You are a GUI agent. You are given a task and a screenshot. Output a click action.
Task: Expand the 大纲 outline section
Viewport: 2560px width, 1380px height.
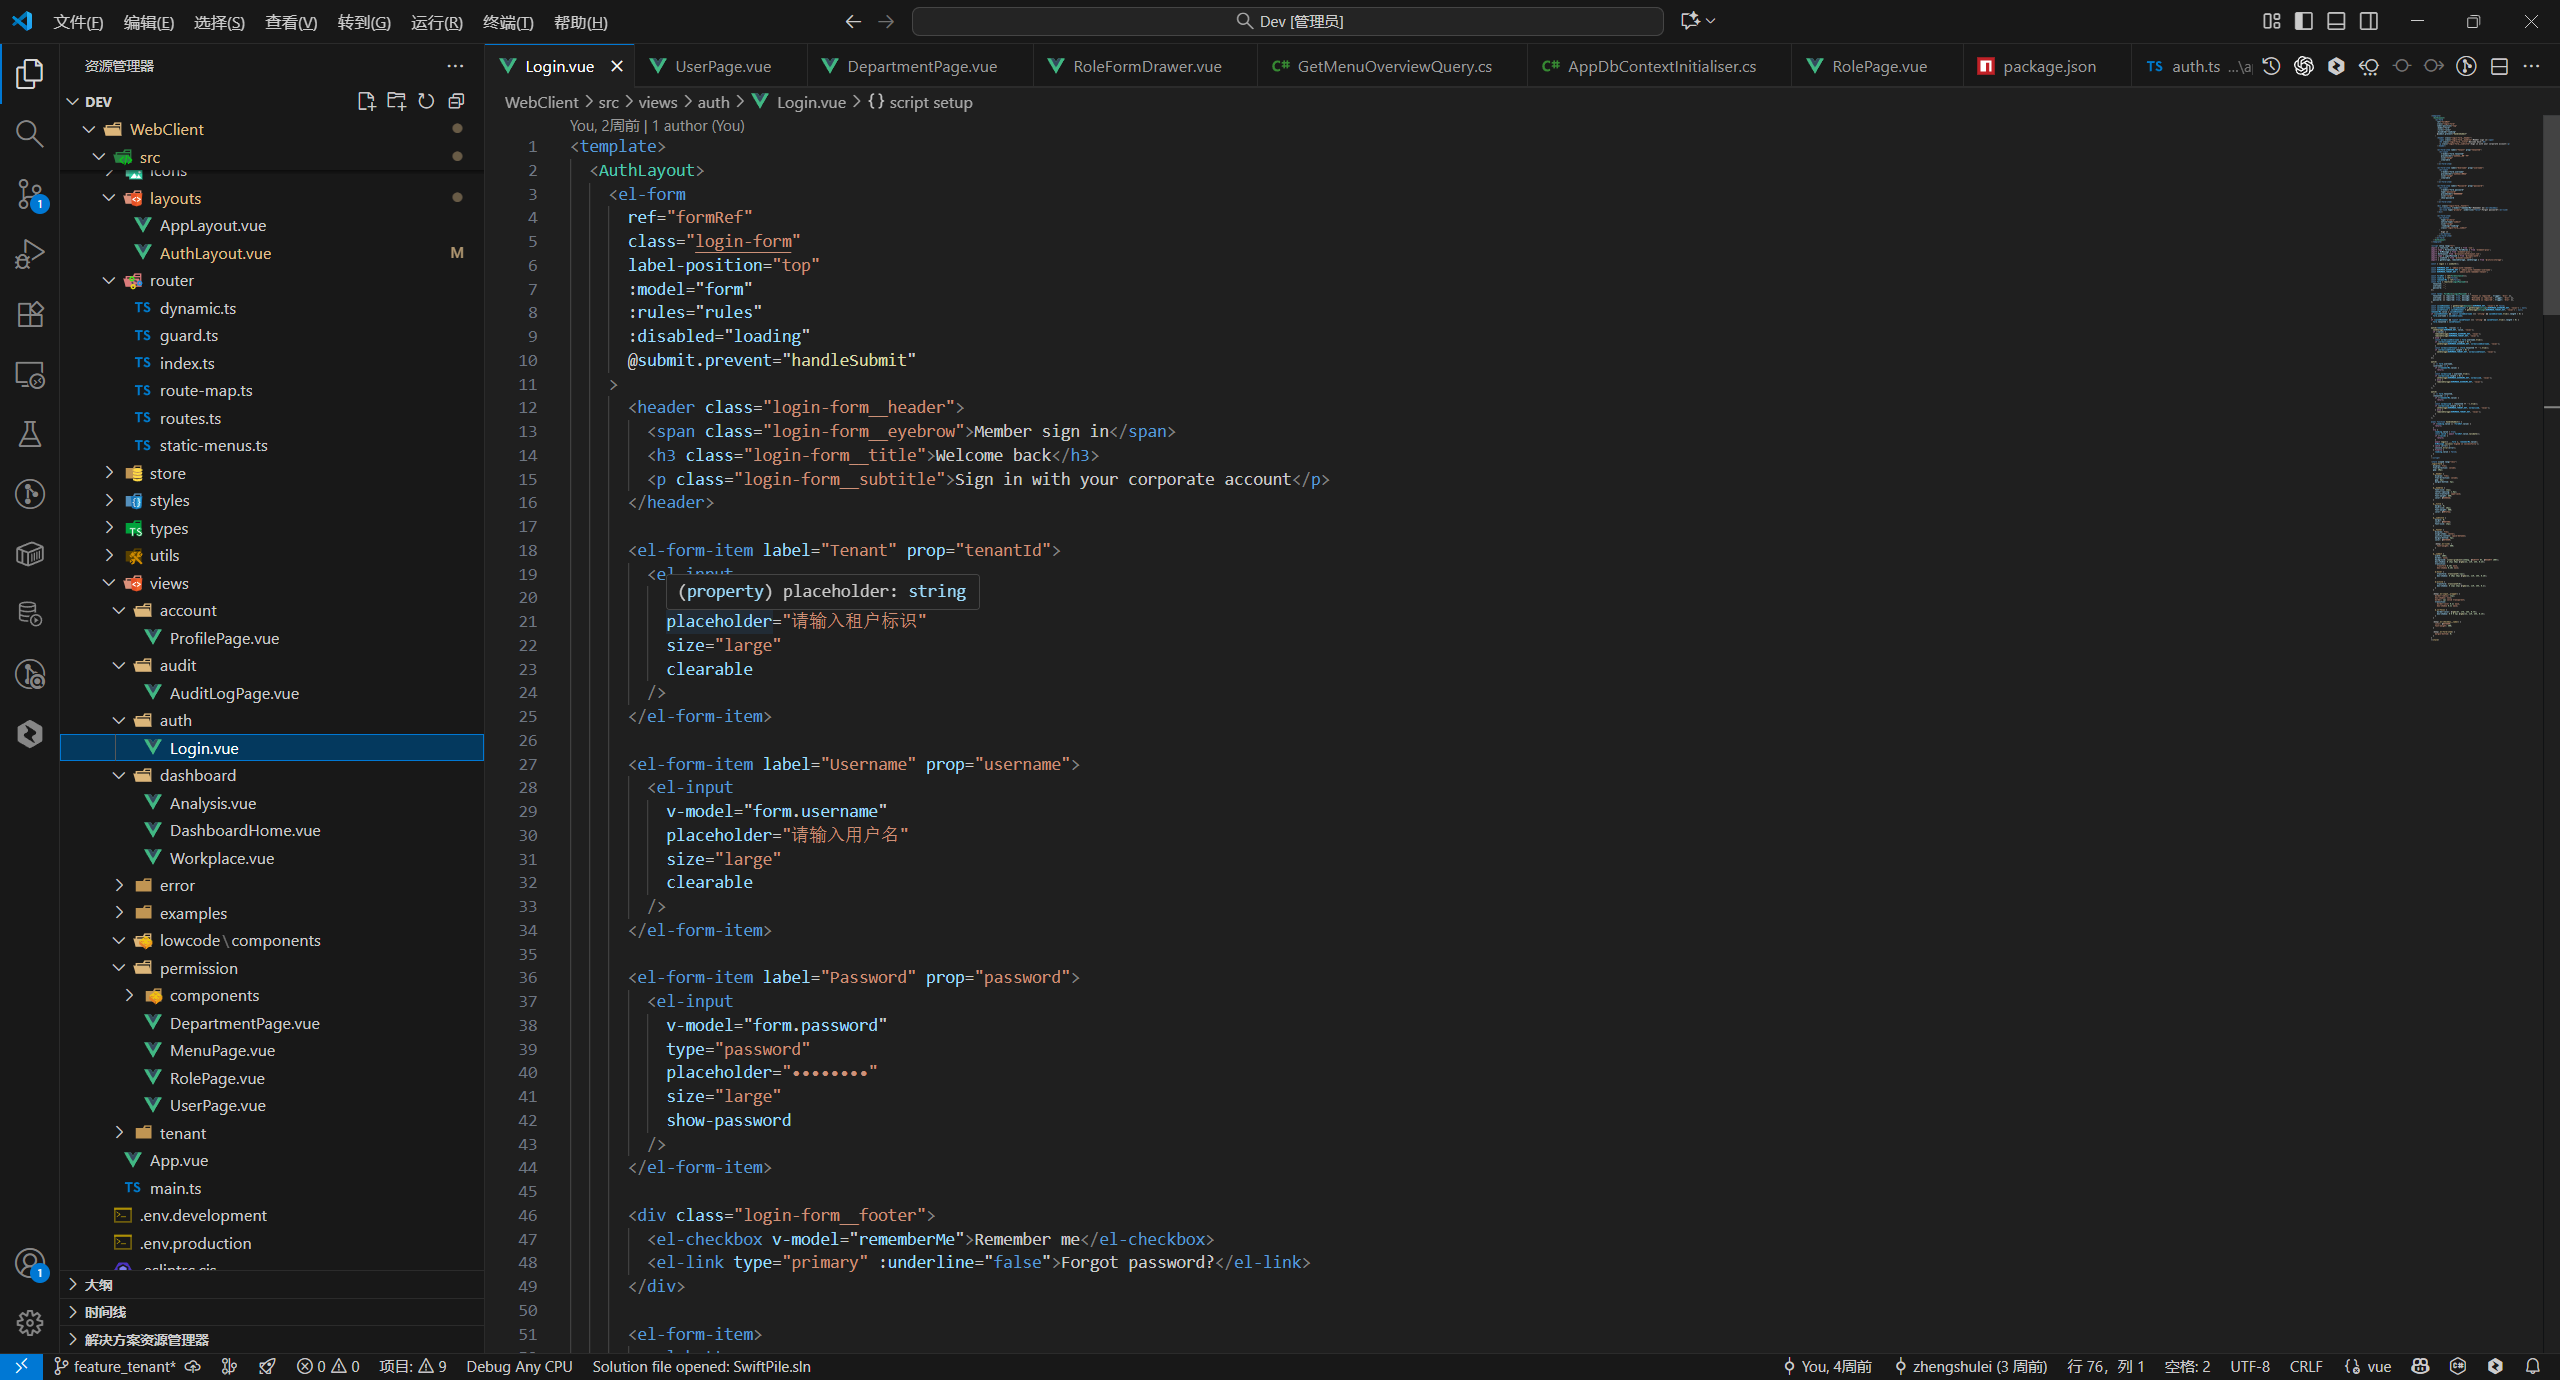coord(98,1284)
